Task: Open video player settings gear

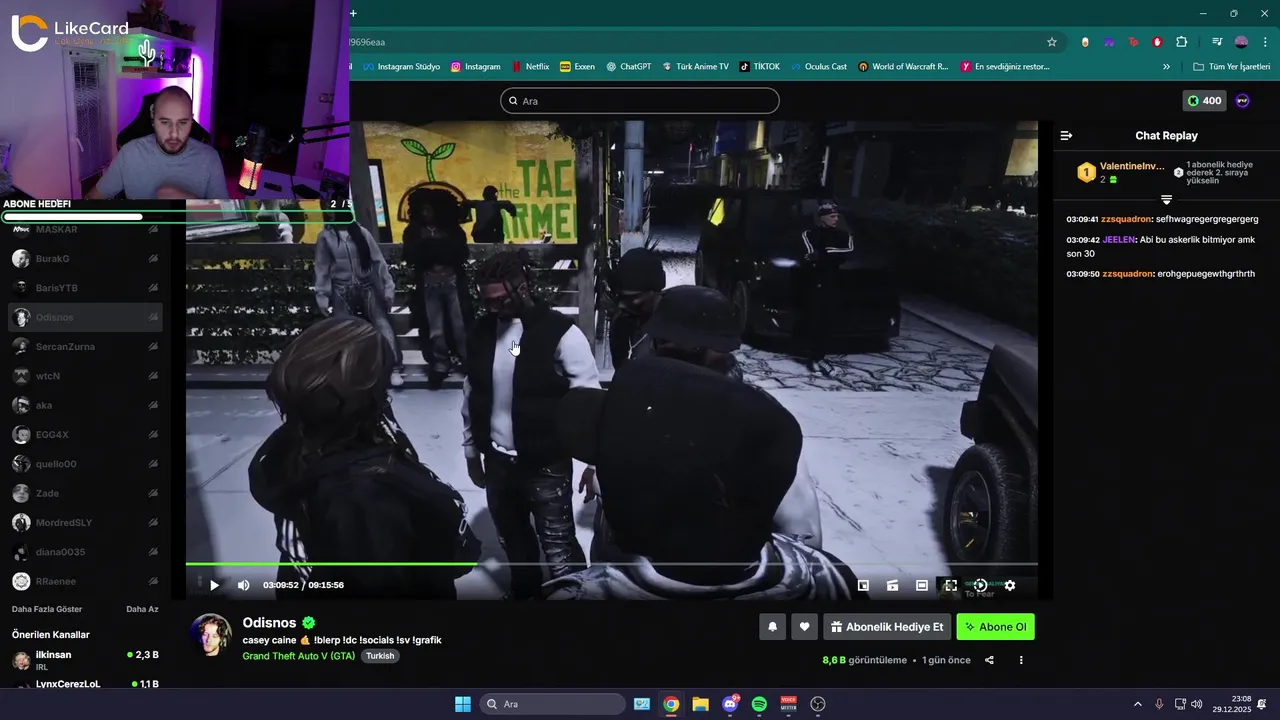Action: pos(1010,585)
